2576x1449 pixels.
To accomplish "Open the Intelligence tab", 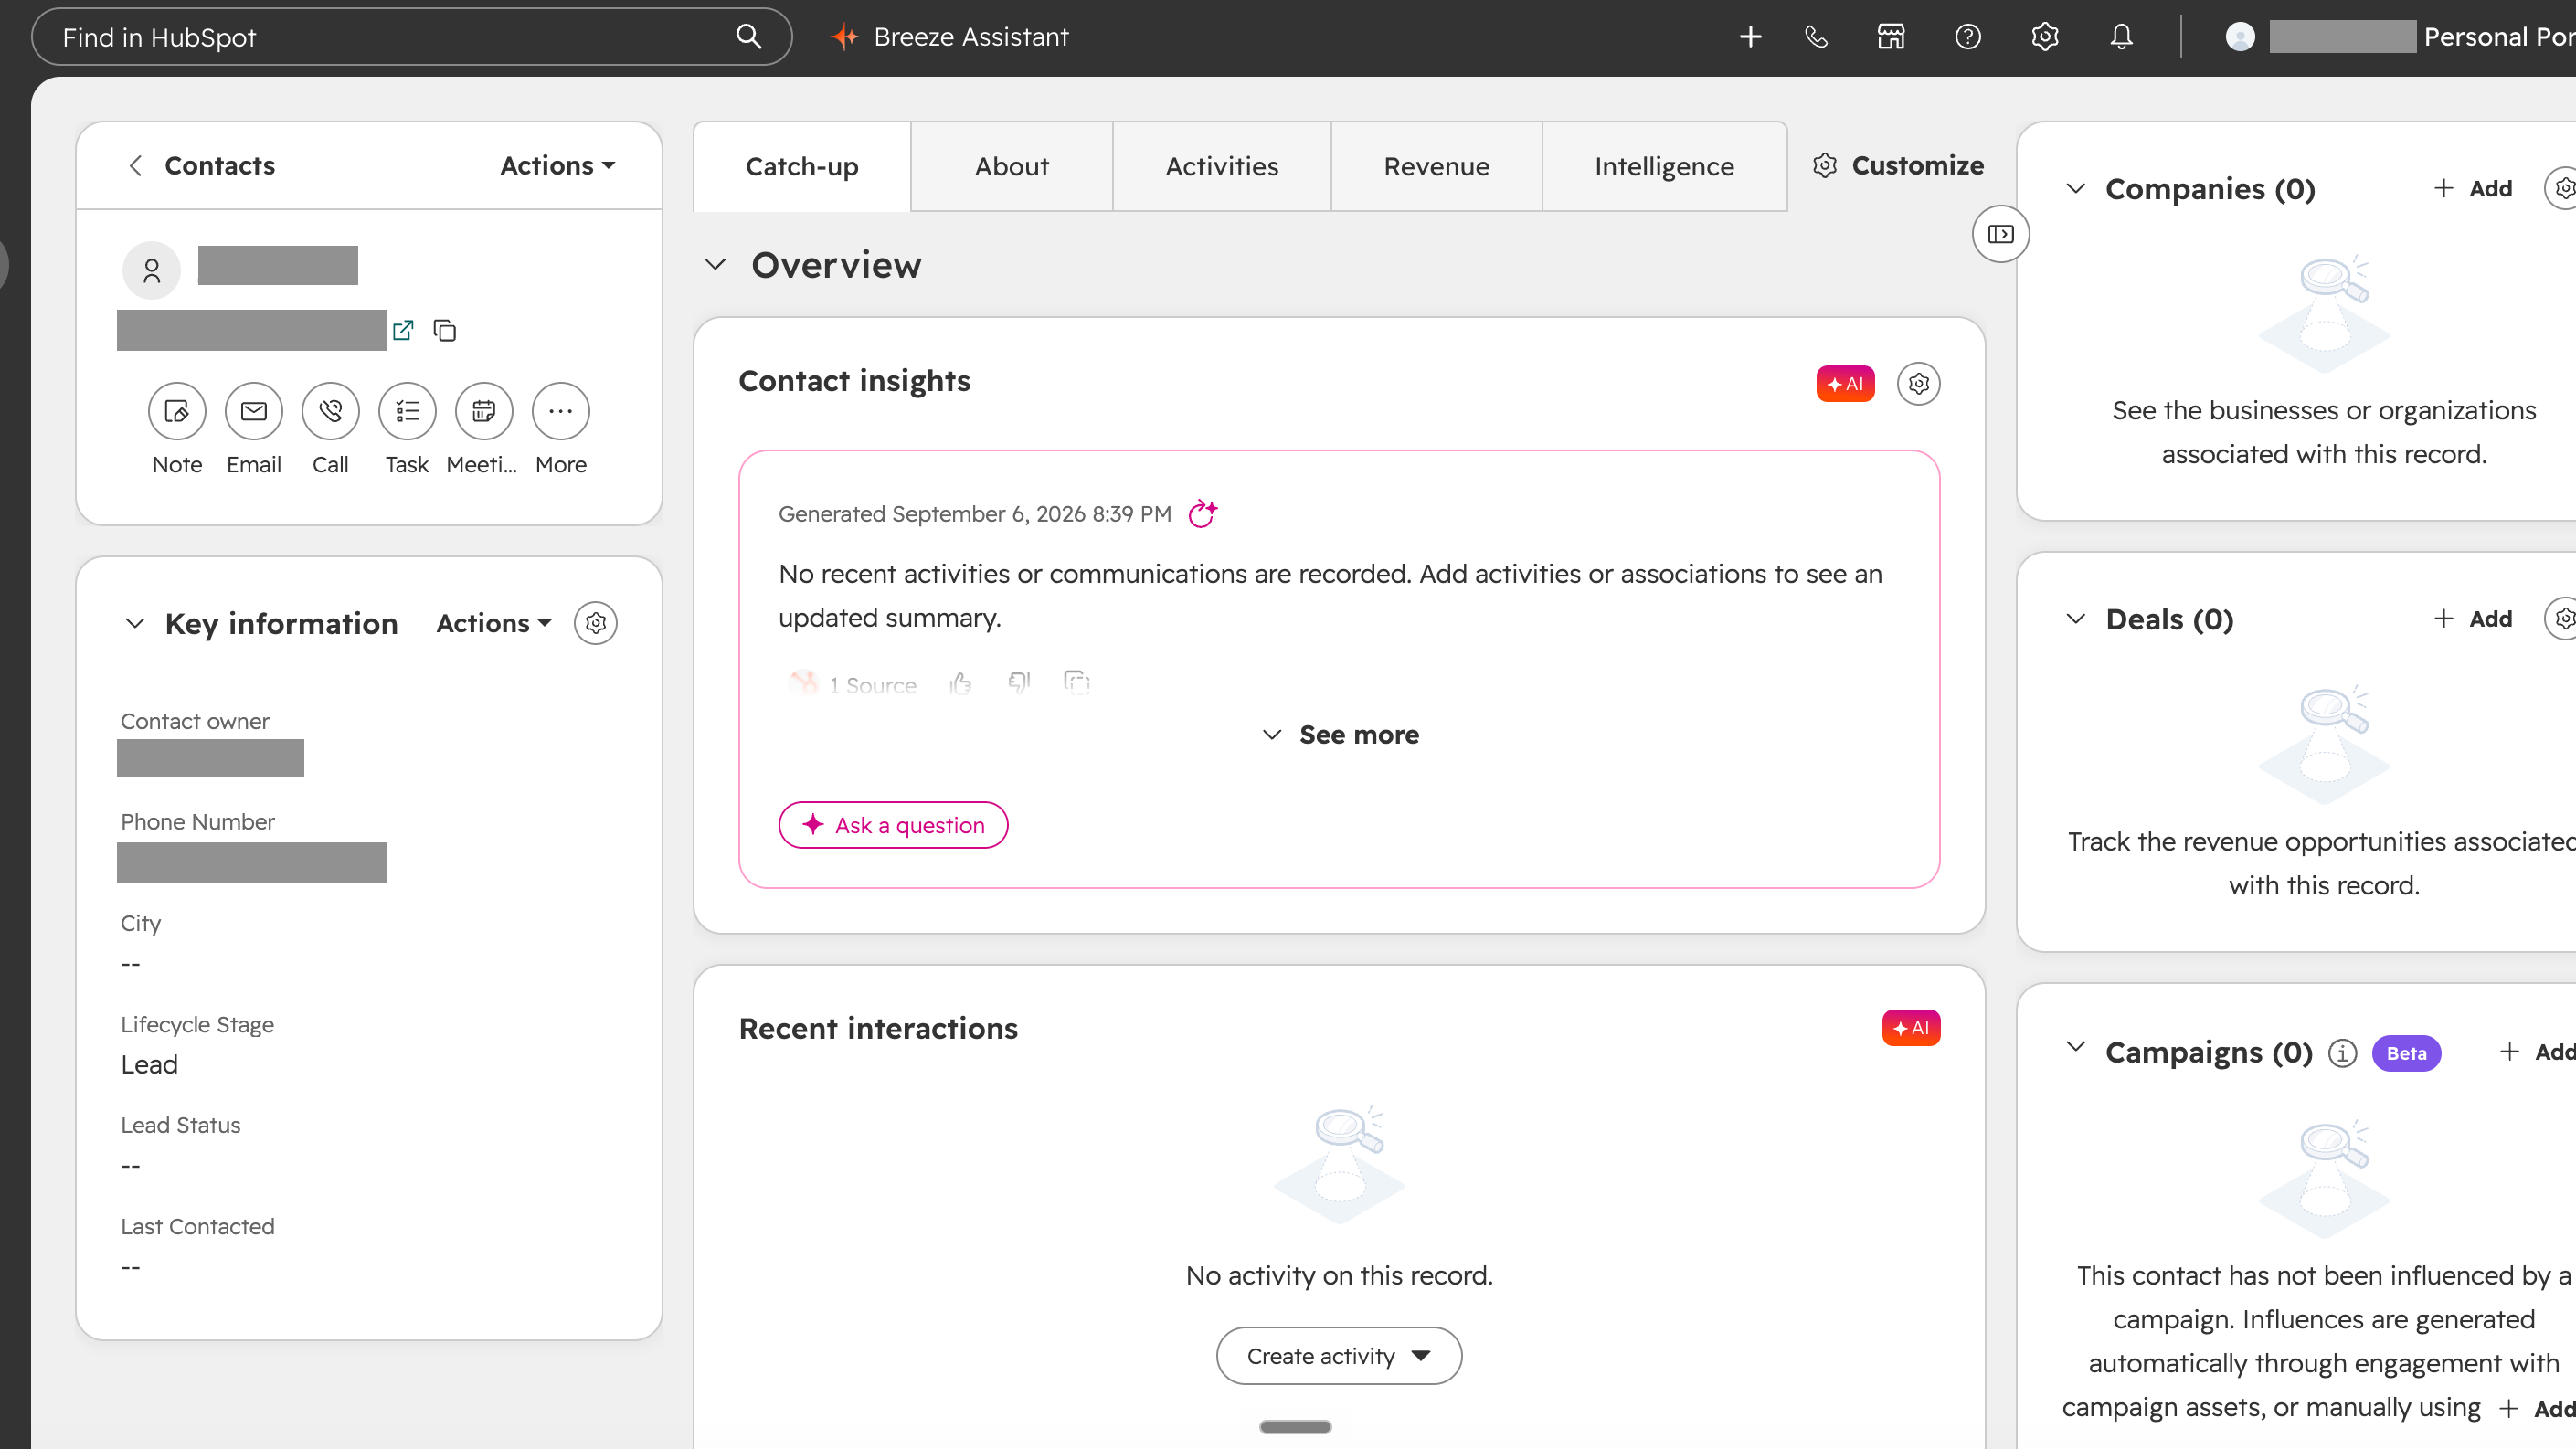I will [1664, 166].
